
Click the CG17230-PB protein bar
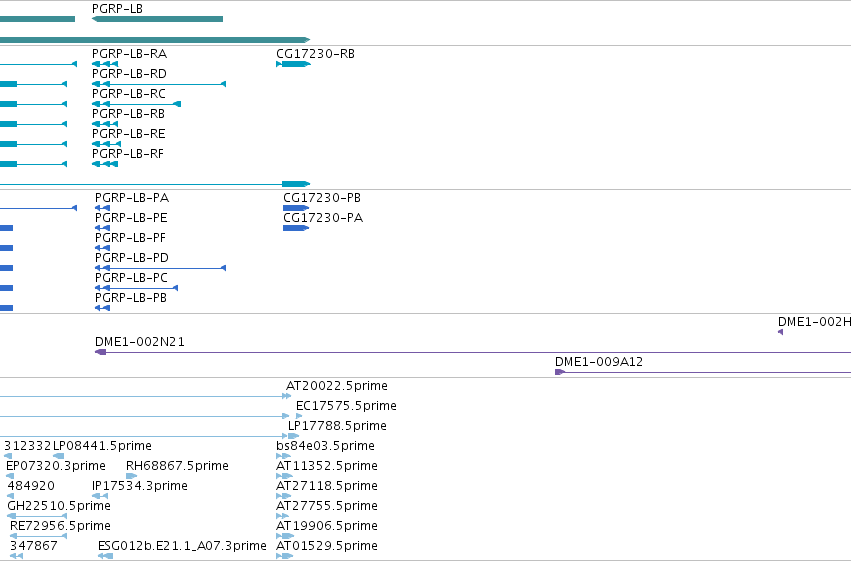(x=296, y=208)
